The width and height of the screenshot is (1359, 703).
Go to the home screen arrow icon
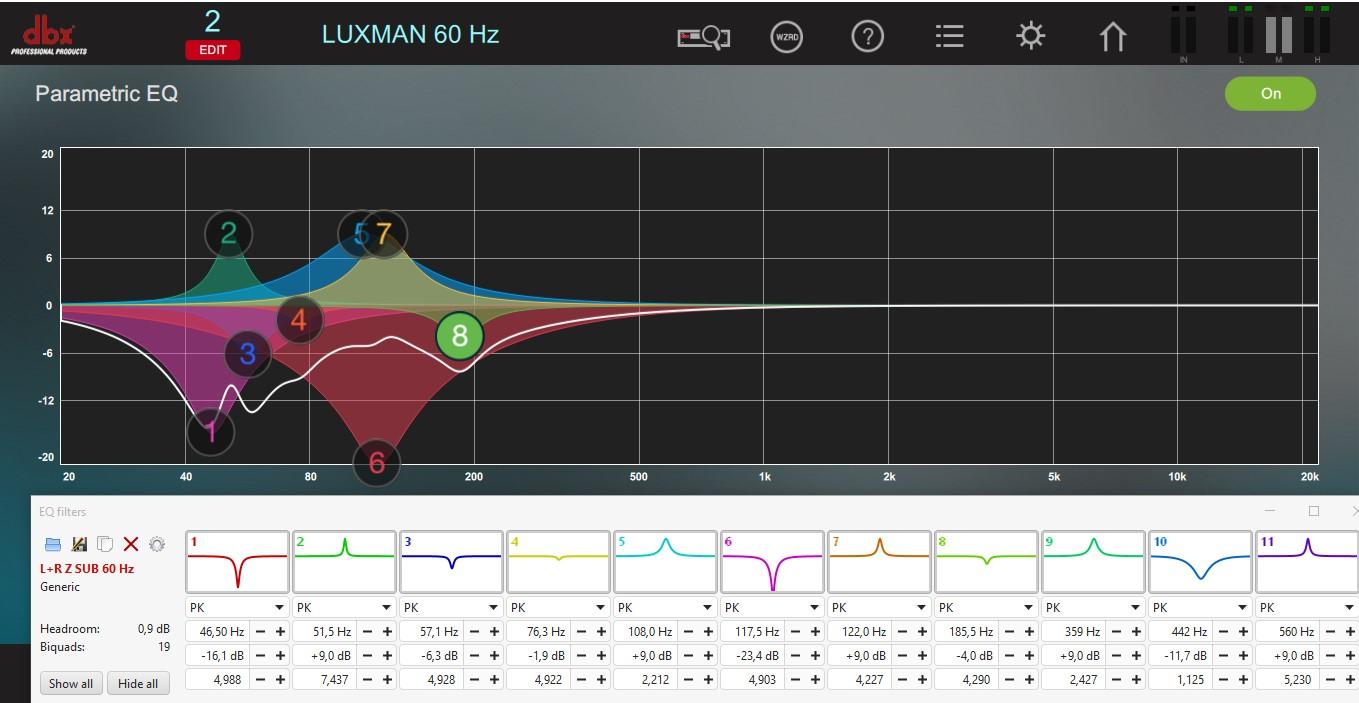click(x=1112, y=38)
